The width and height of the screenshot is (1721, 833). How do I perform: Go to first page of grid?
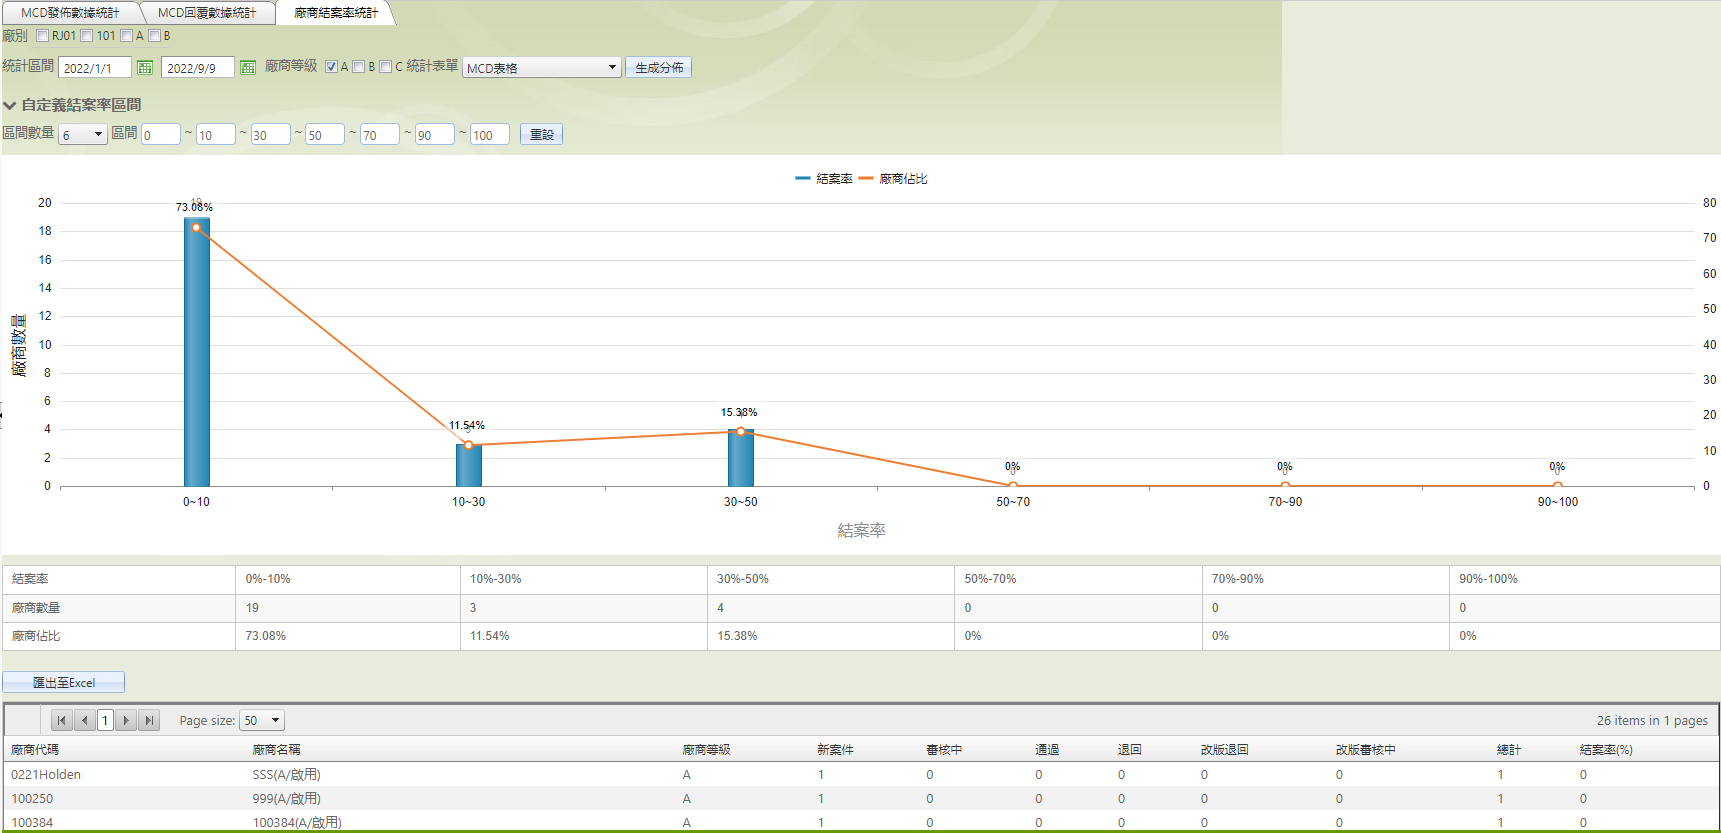[x=62, y=720]
